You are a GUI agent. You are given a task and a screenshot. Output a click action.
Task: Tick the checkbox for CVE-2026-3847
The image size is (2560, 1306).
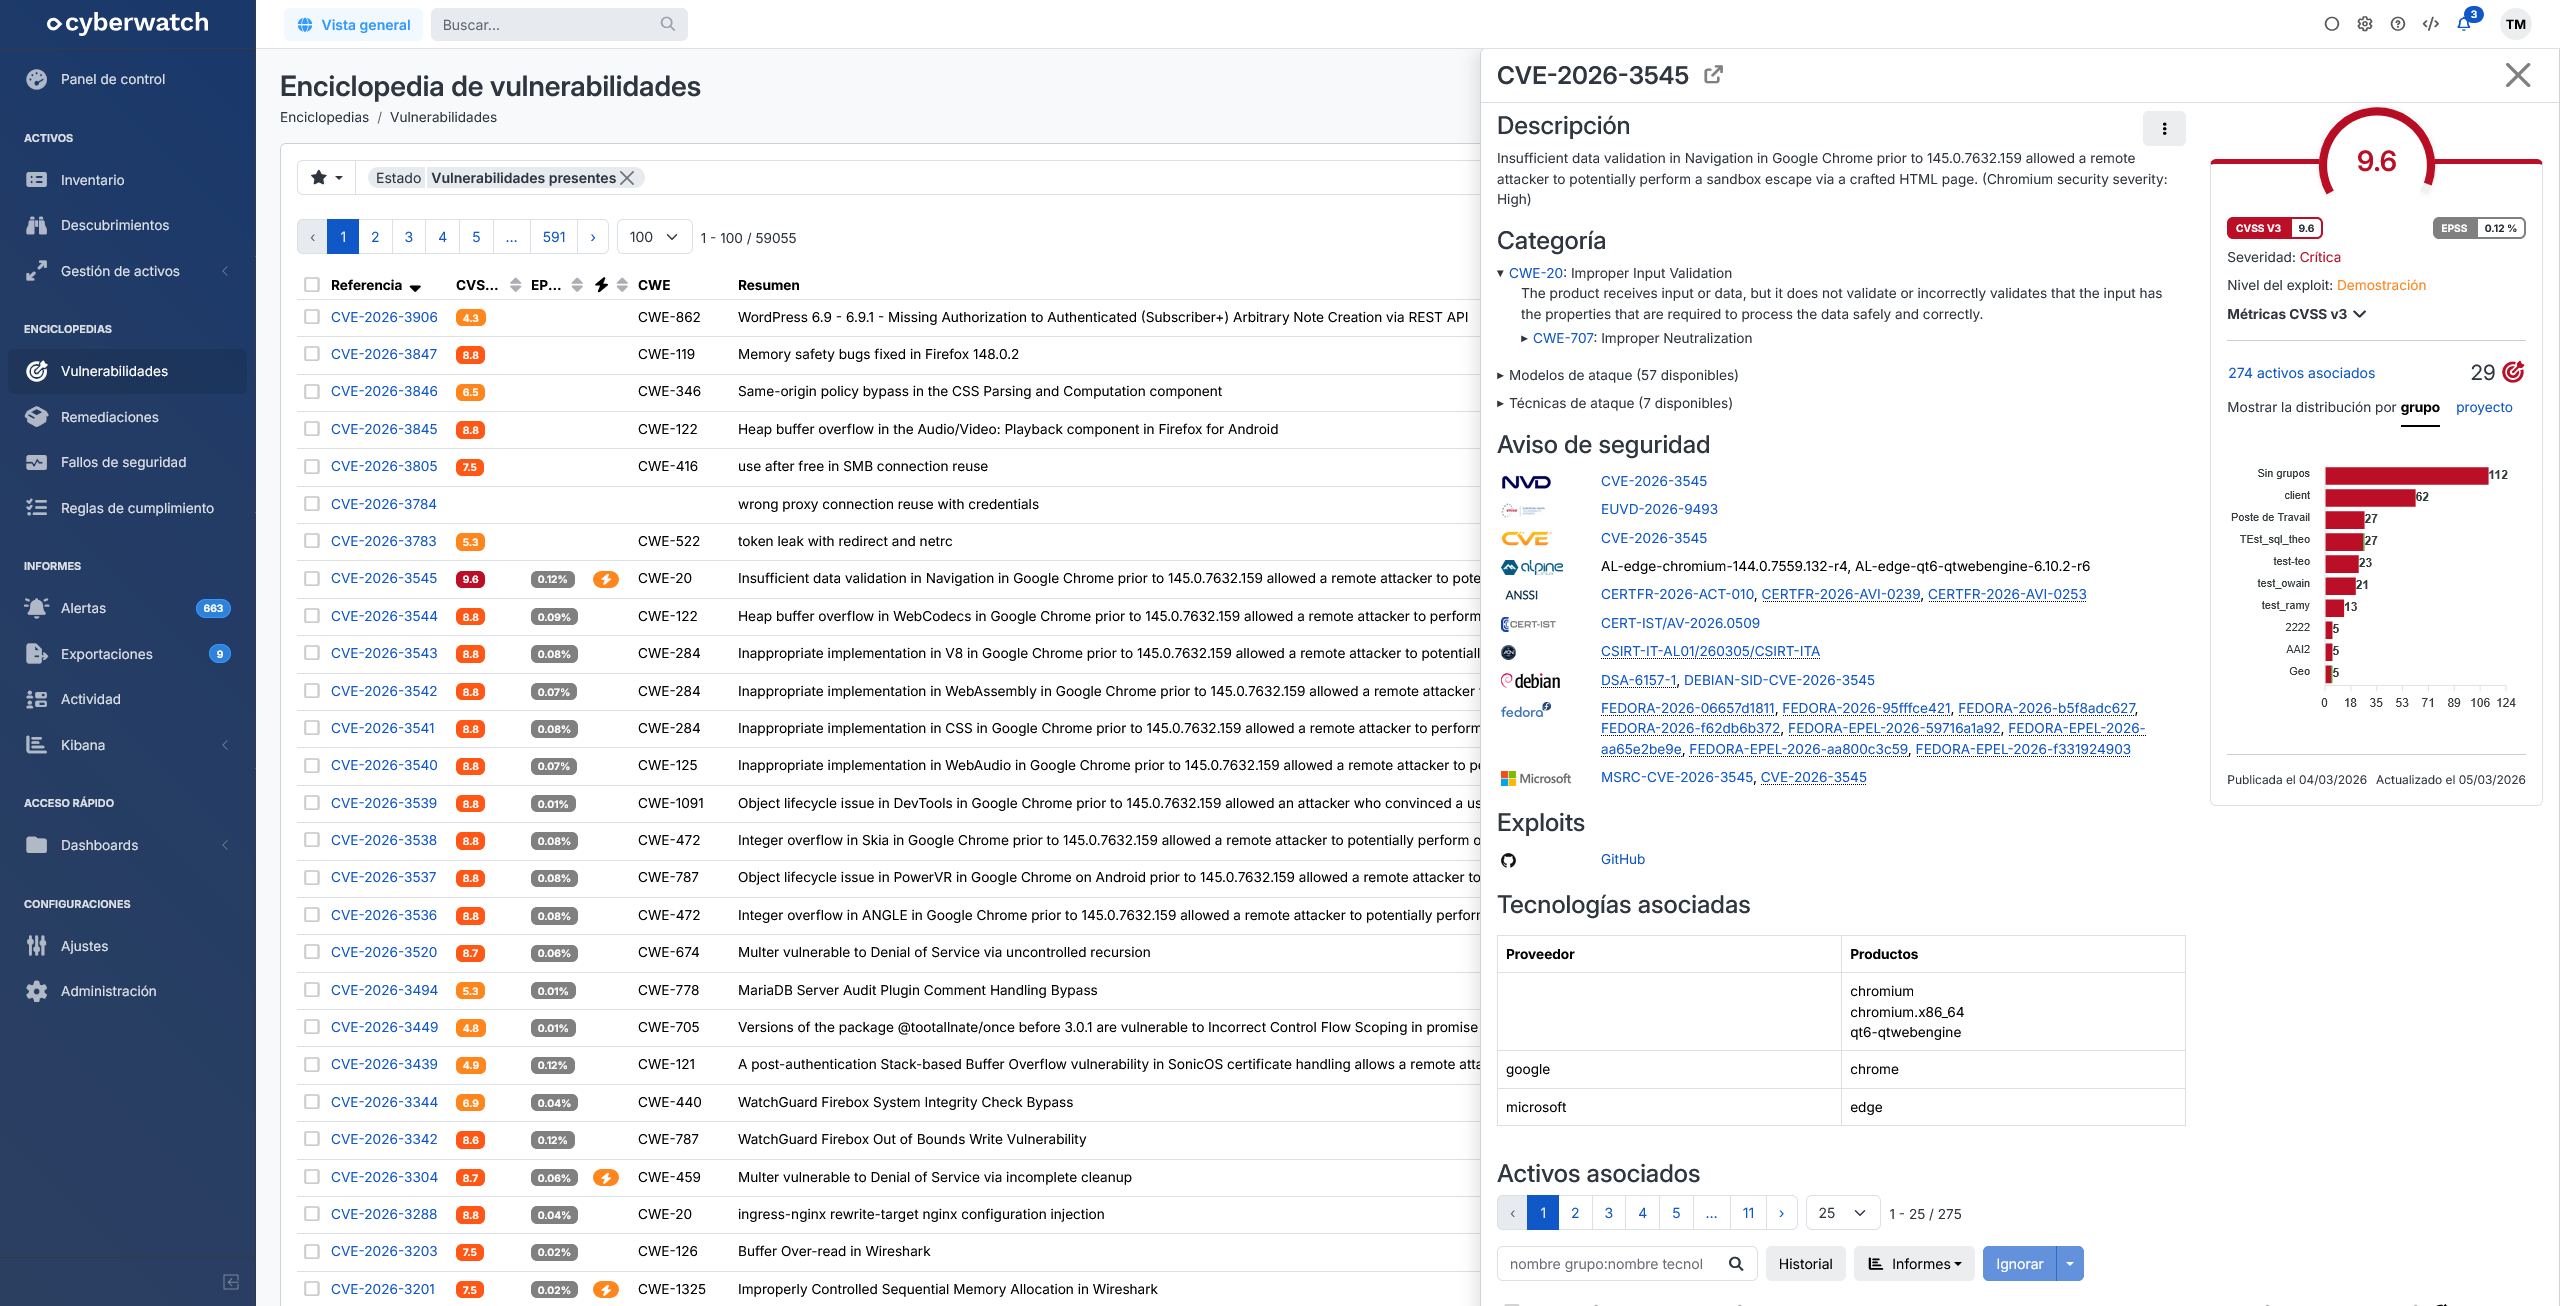point(312,354)
